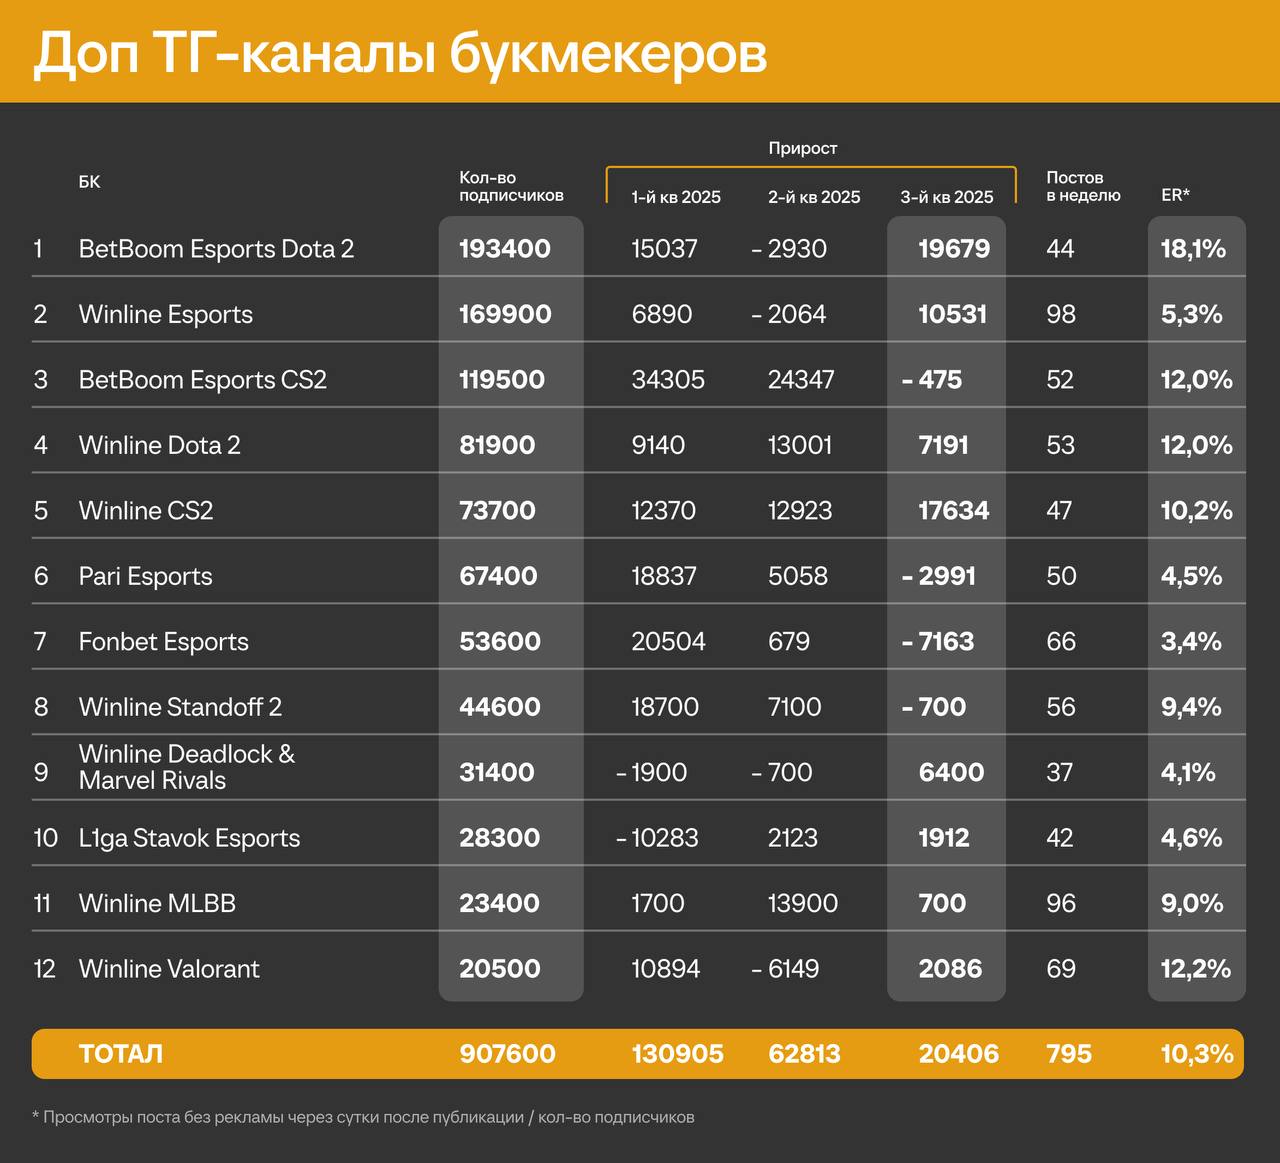1280x1163 pixels.
Task: Click the Winline Esports channel name
Action: point(165,314)
